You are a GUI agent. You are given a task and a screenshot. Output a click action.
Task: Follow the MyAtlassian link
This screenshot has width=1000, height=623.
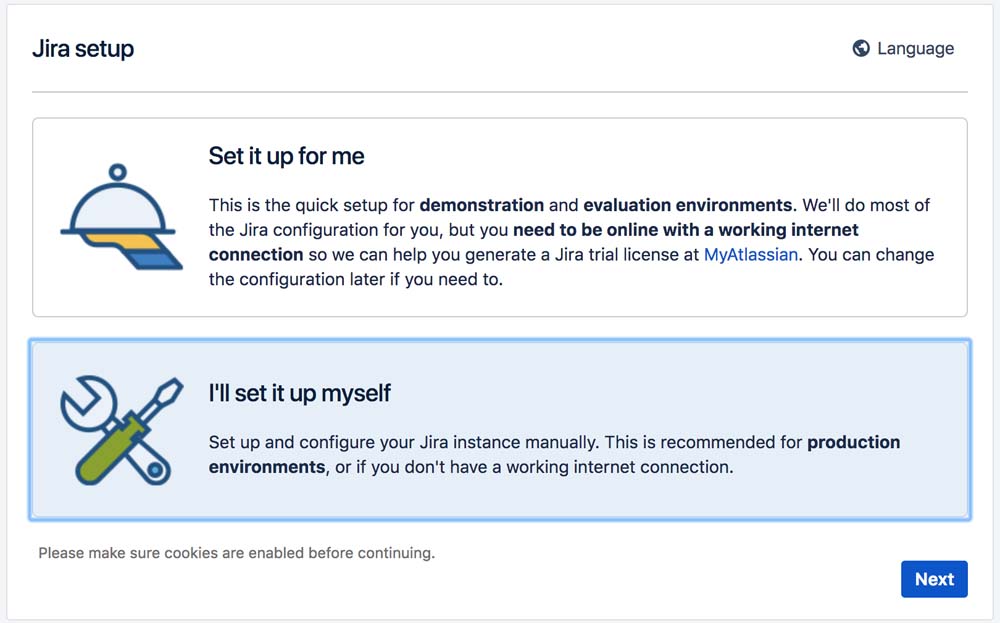tap(750, 254)
